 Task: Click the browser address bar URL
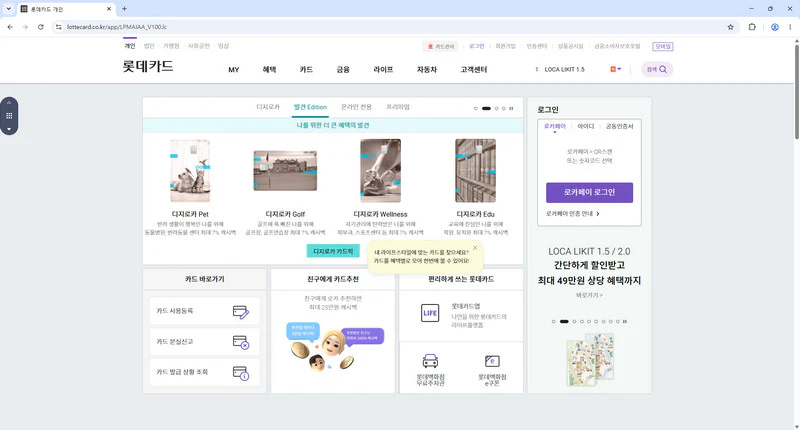(x=117, y=27)
